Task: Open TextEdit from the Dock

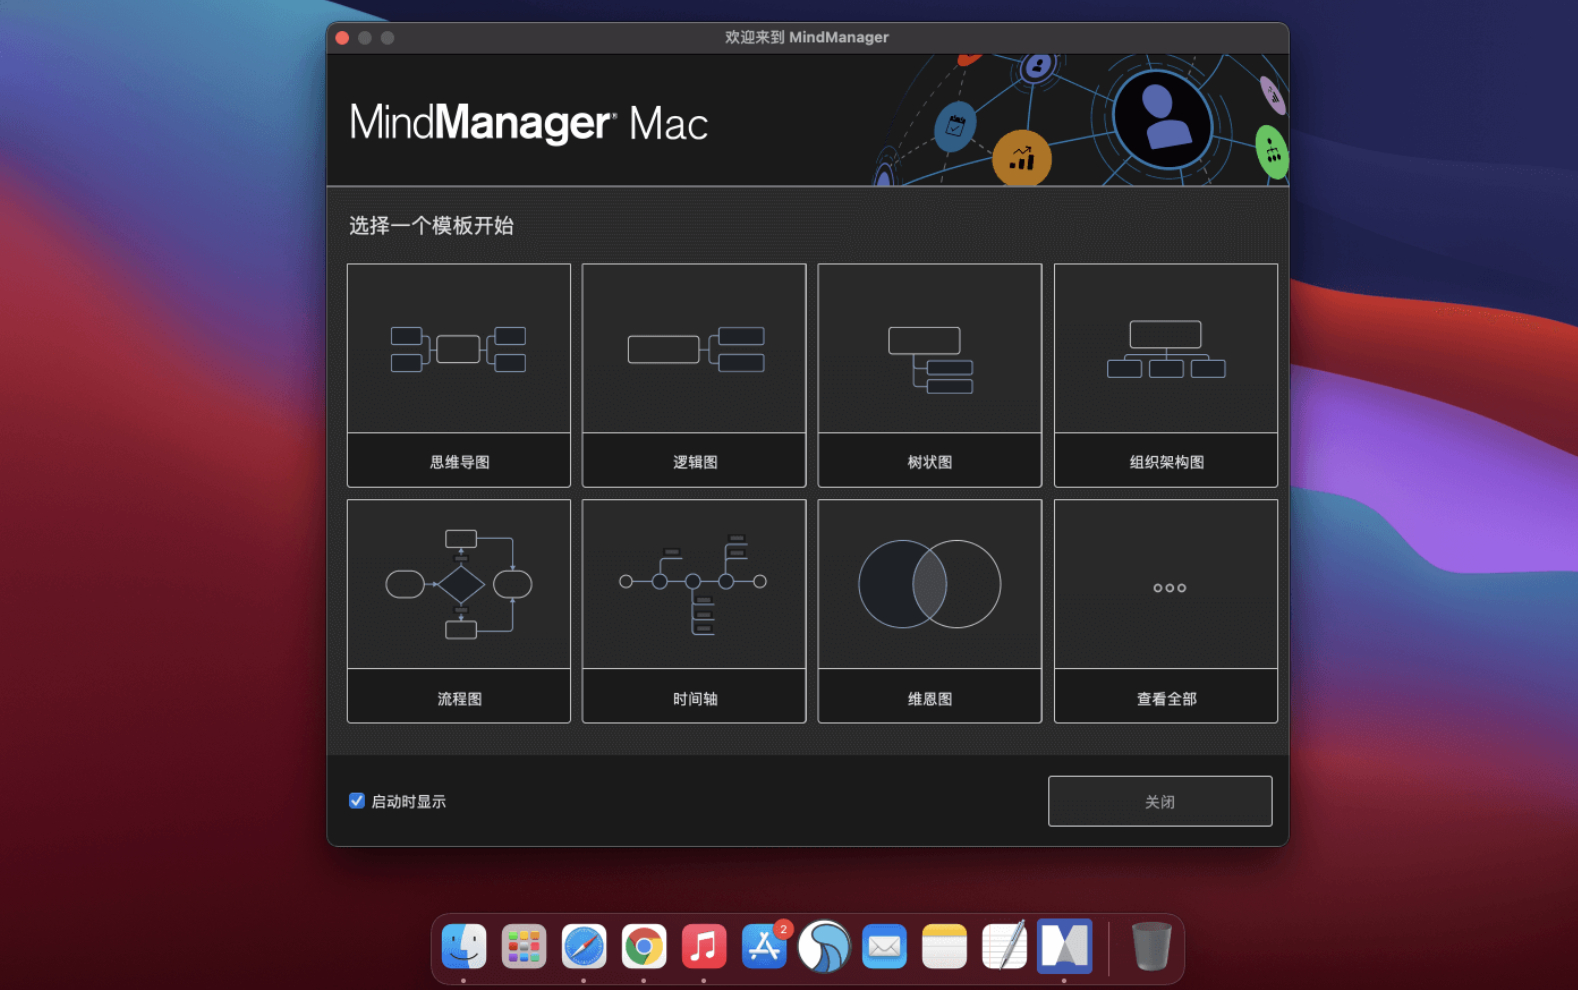Action: point(1004,946)
